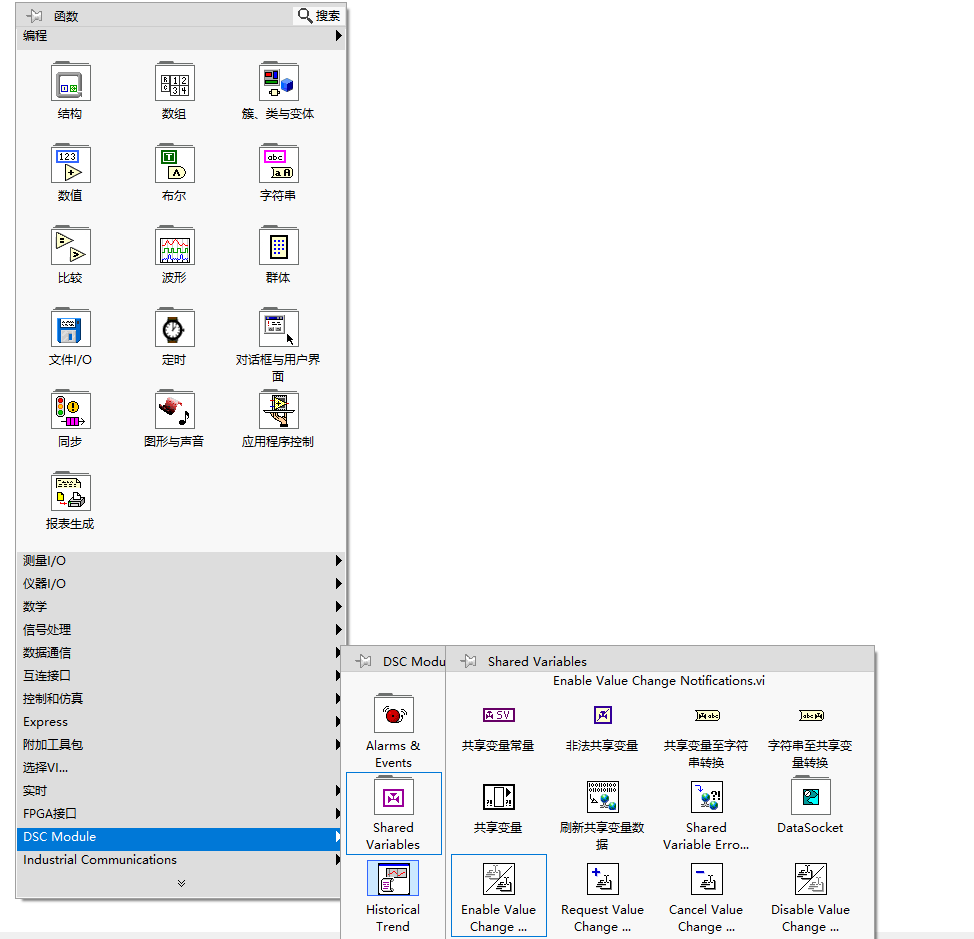Pin the DSC Module subpalette

363,661
